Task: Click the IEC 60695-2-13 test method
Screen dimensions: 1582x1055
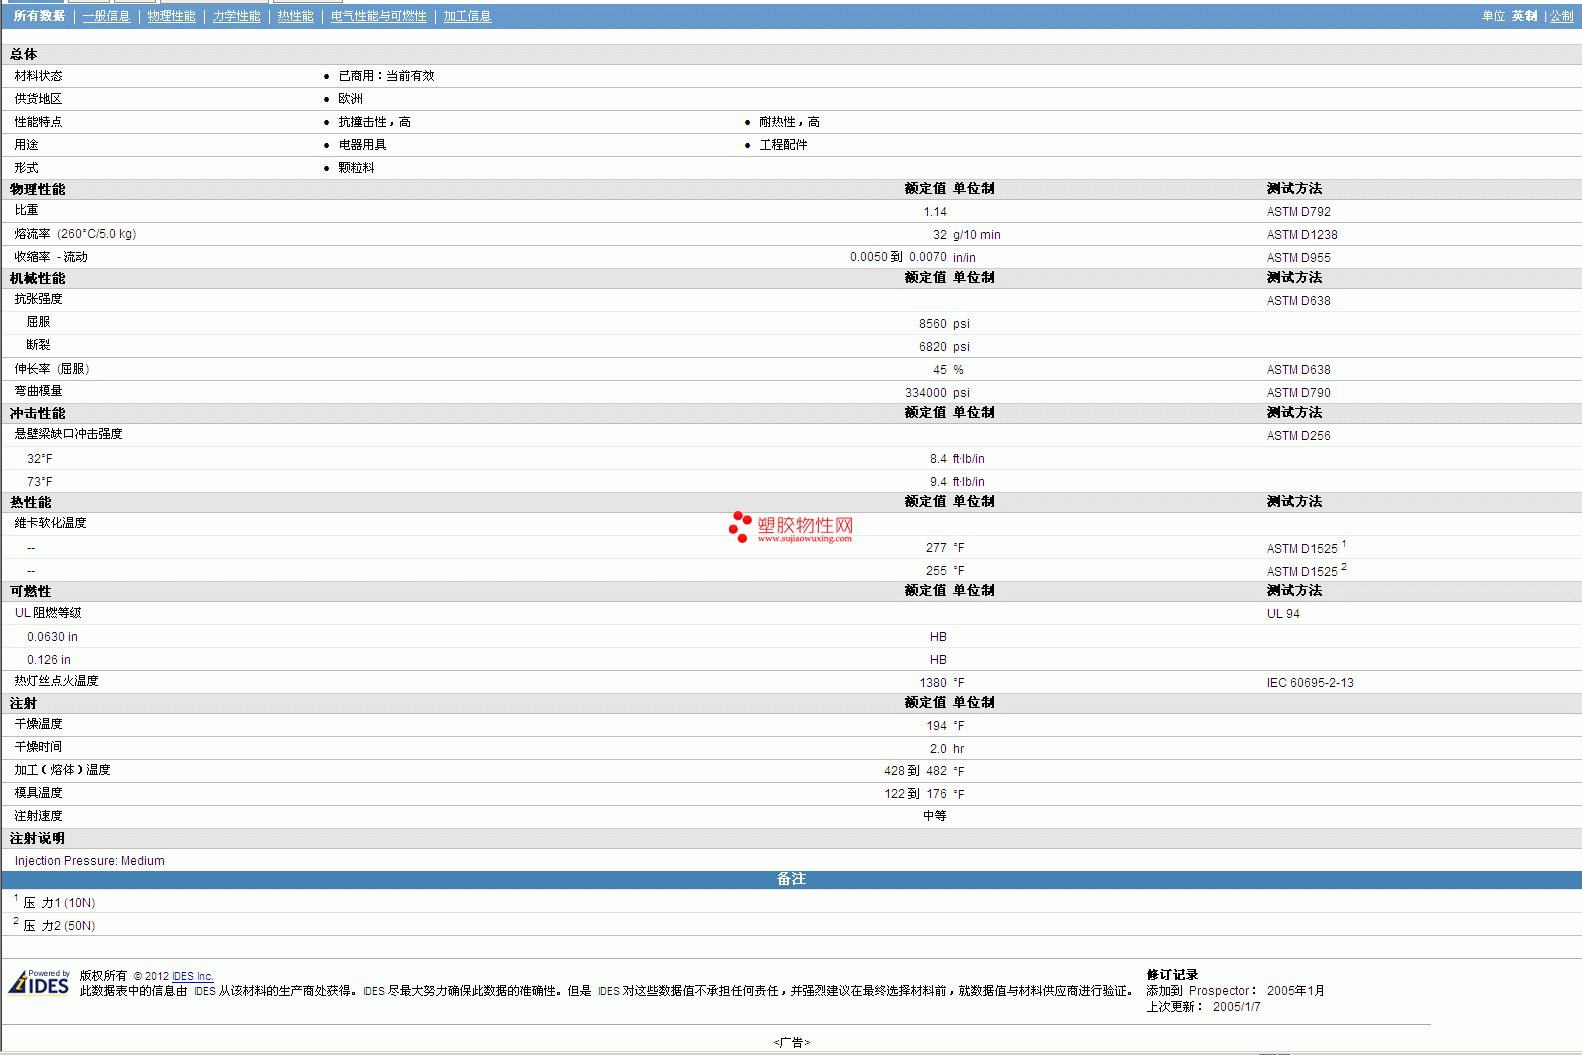Action: coord(1310,683)
